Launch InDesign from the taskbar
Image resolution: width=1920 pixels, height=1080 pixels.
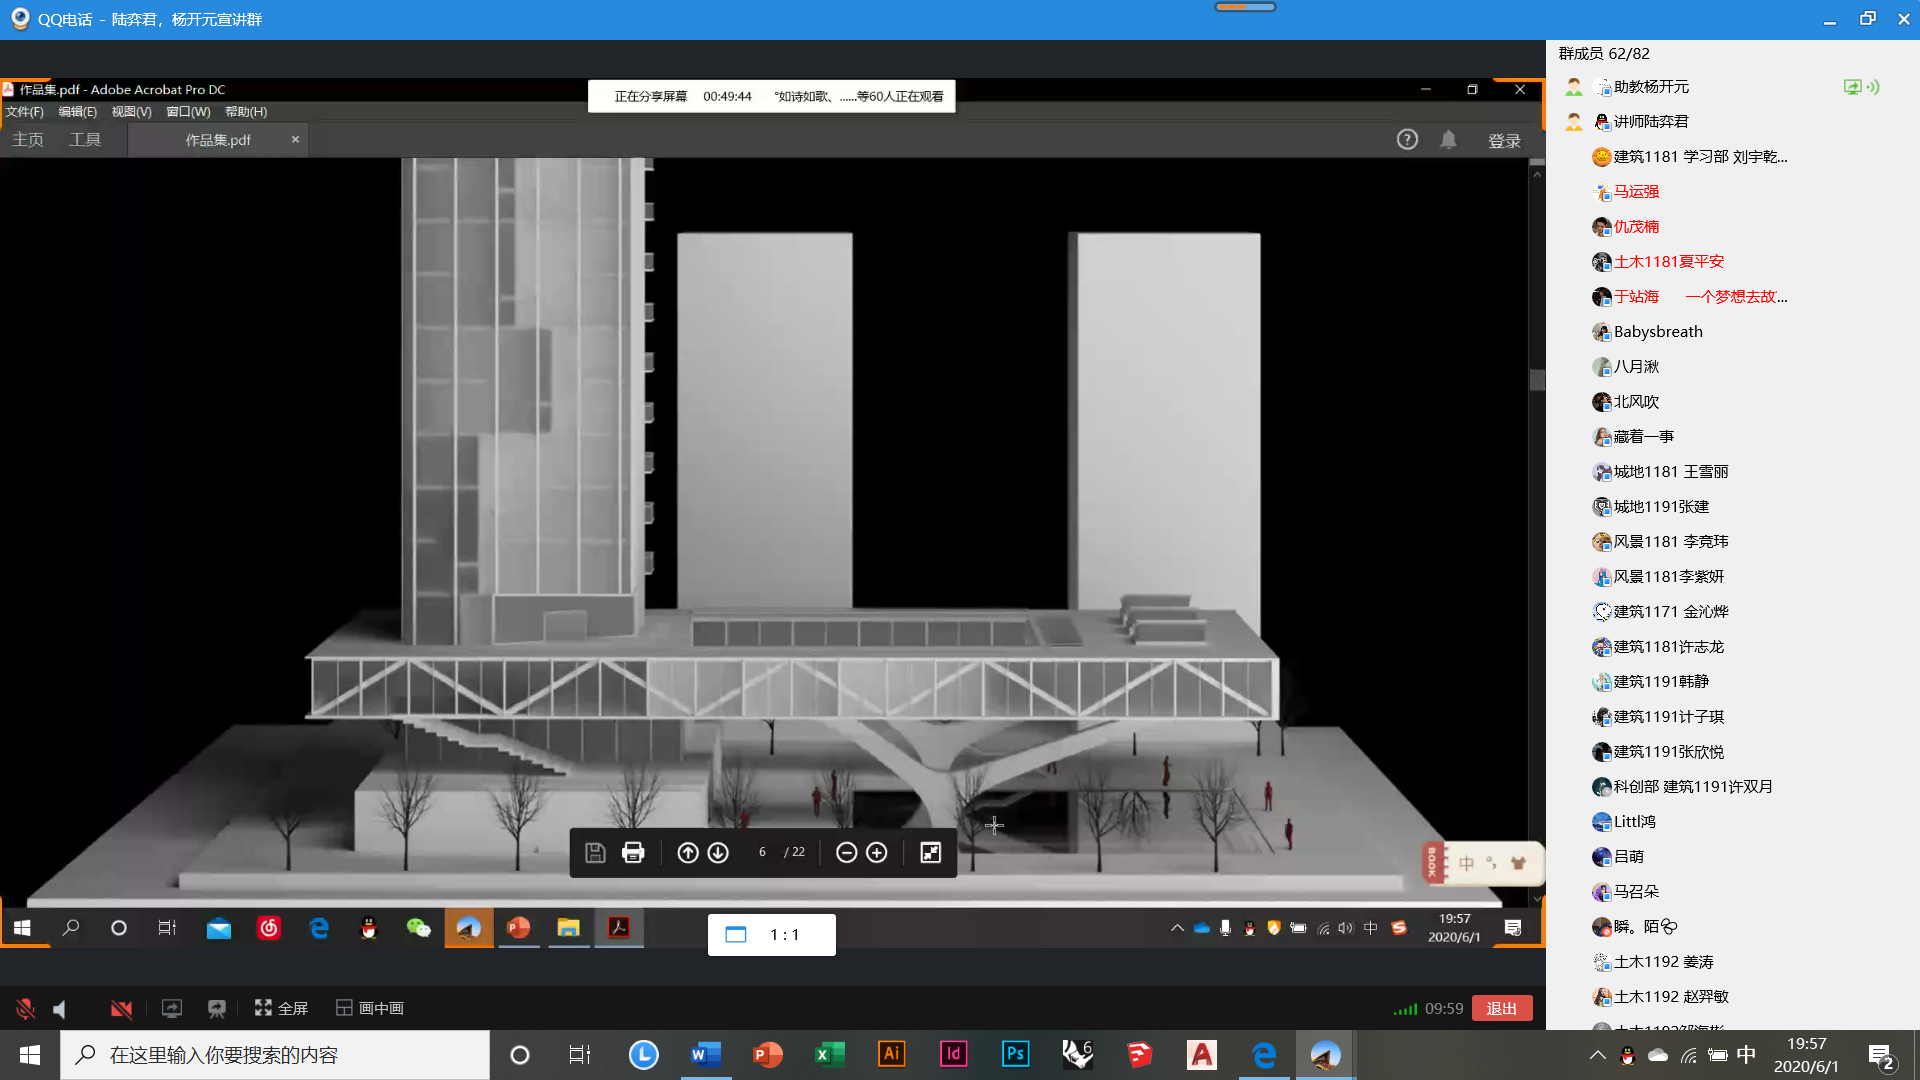pyautogui.click(x=953, y=1054)
